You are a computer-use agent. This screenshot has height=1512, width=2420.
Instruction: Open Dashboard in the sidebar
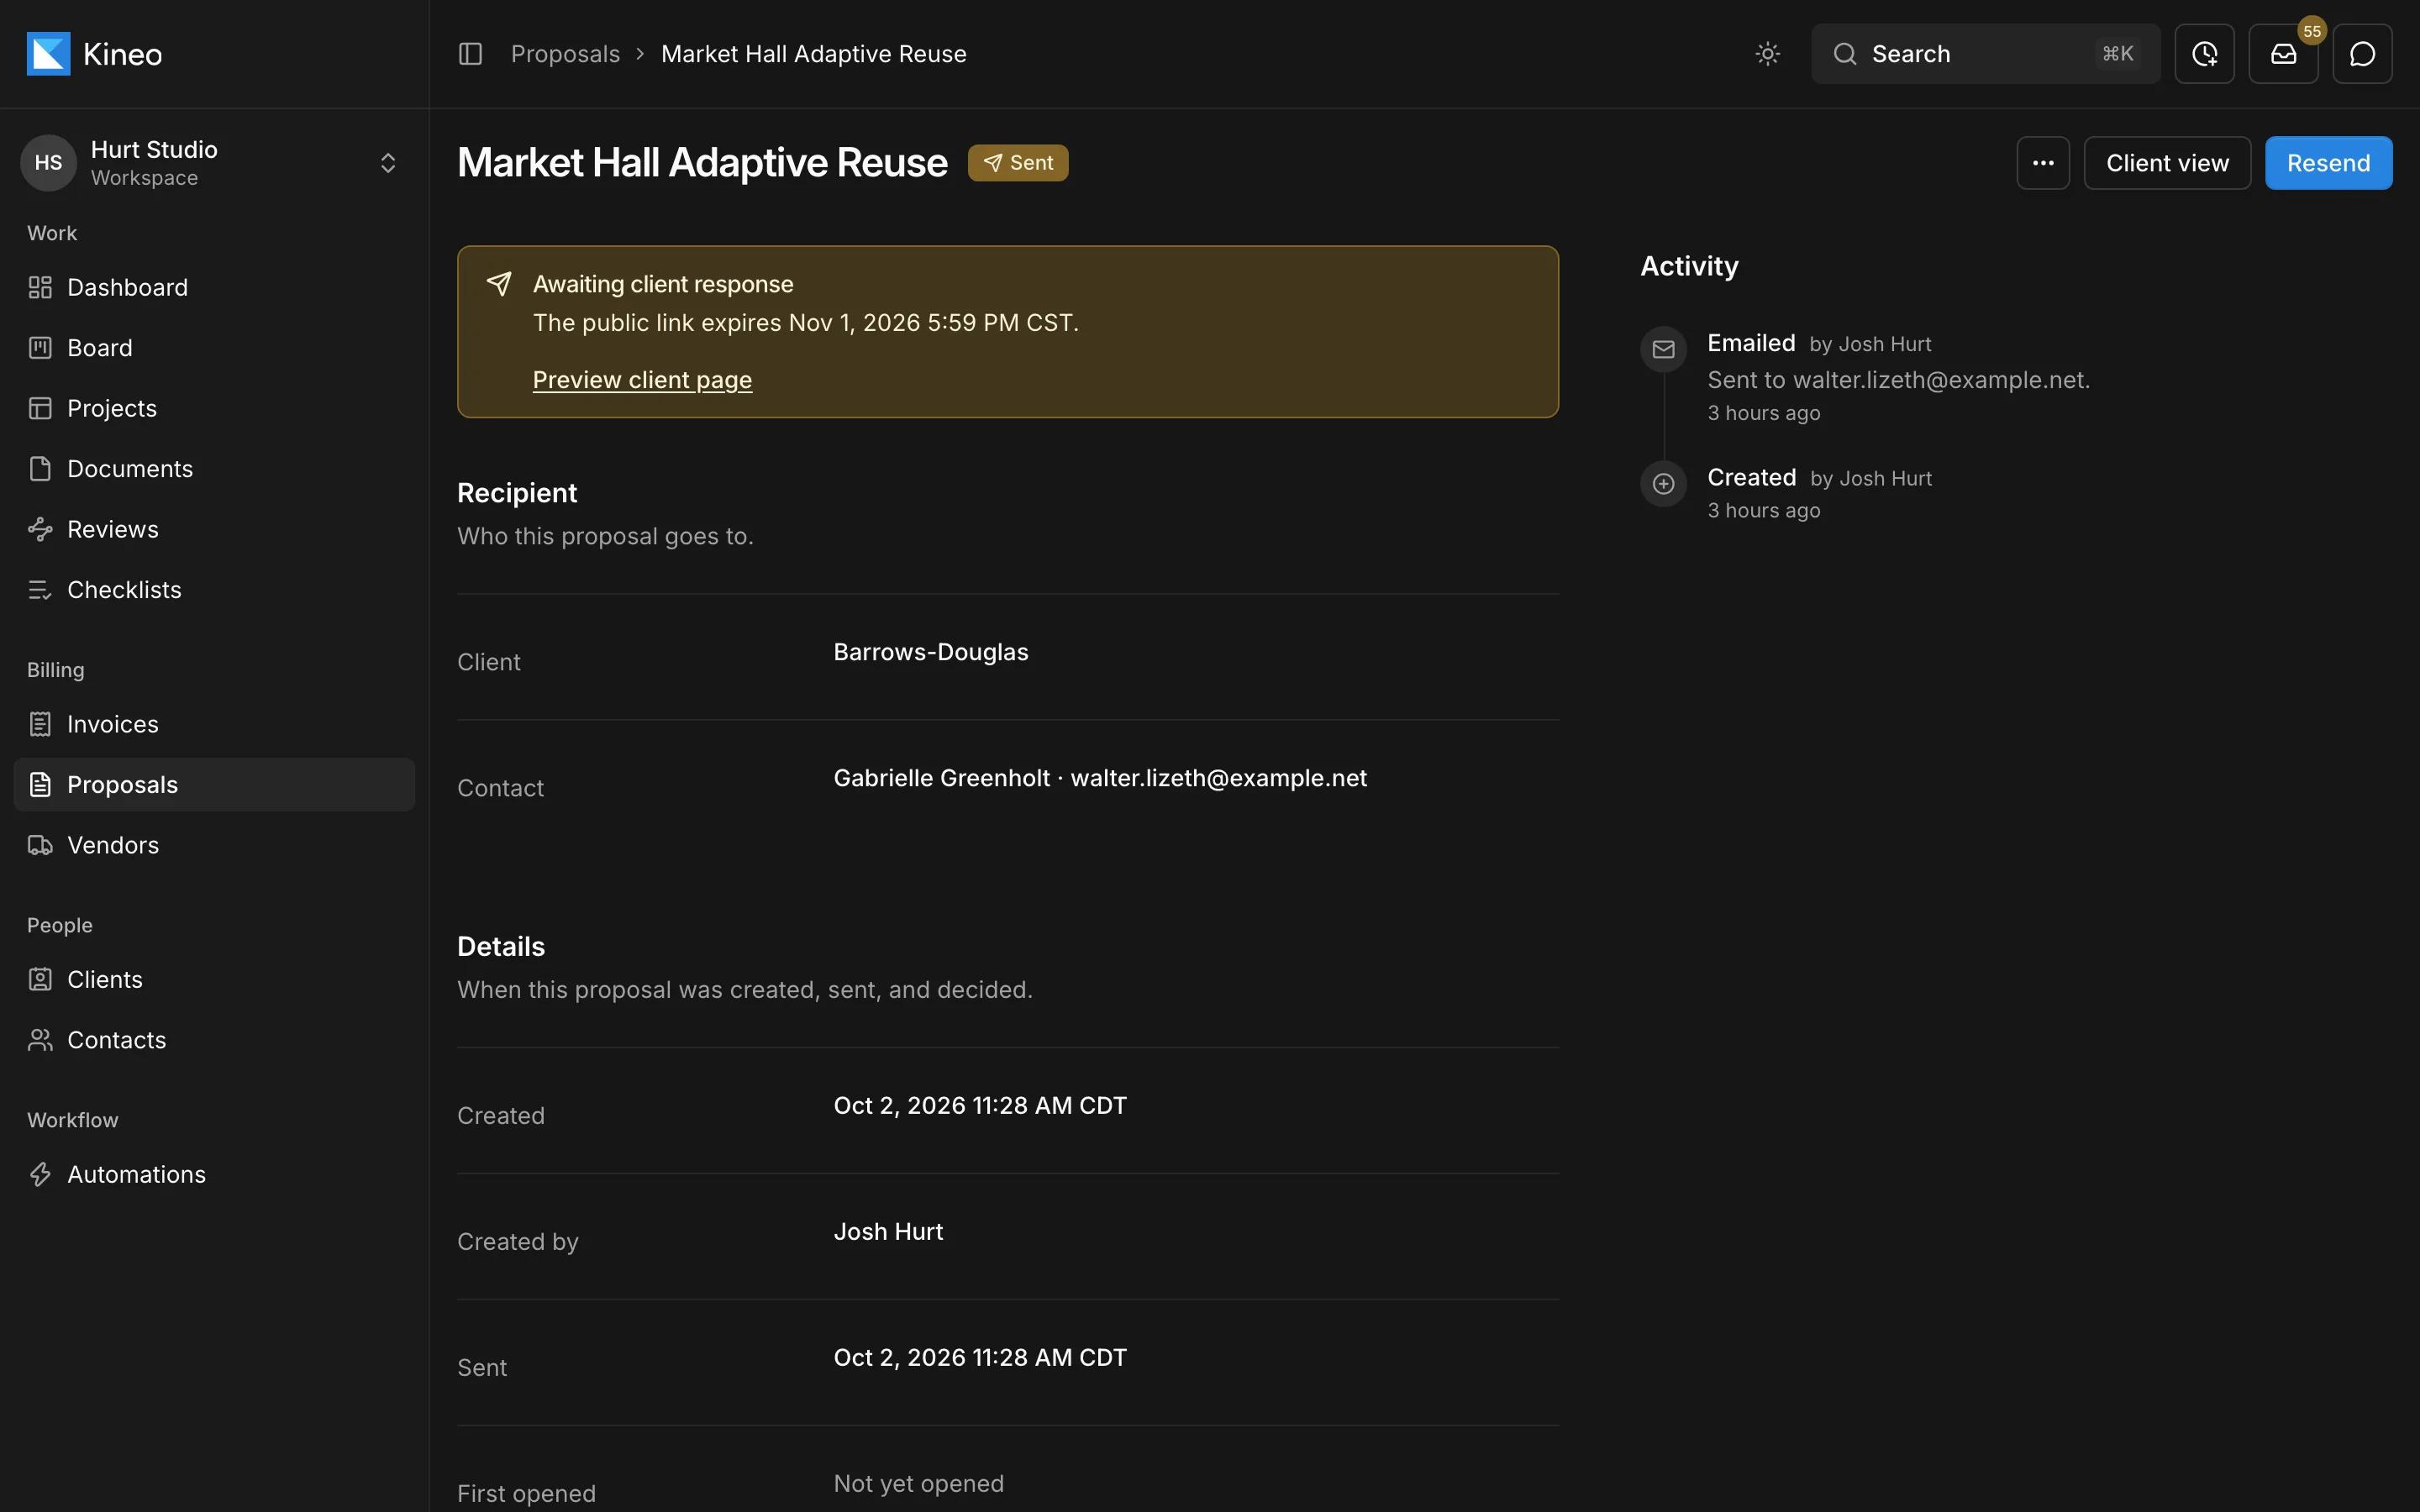(x=214, y=288)
